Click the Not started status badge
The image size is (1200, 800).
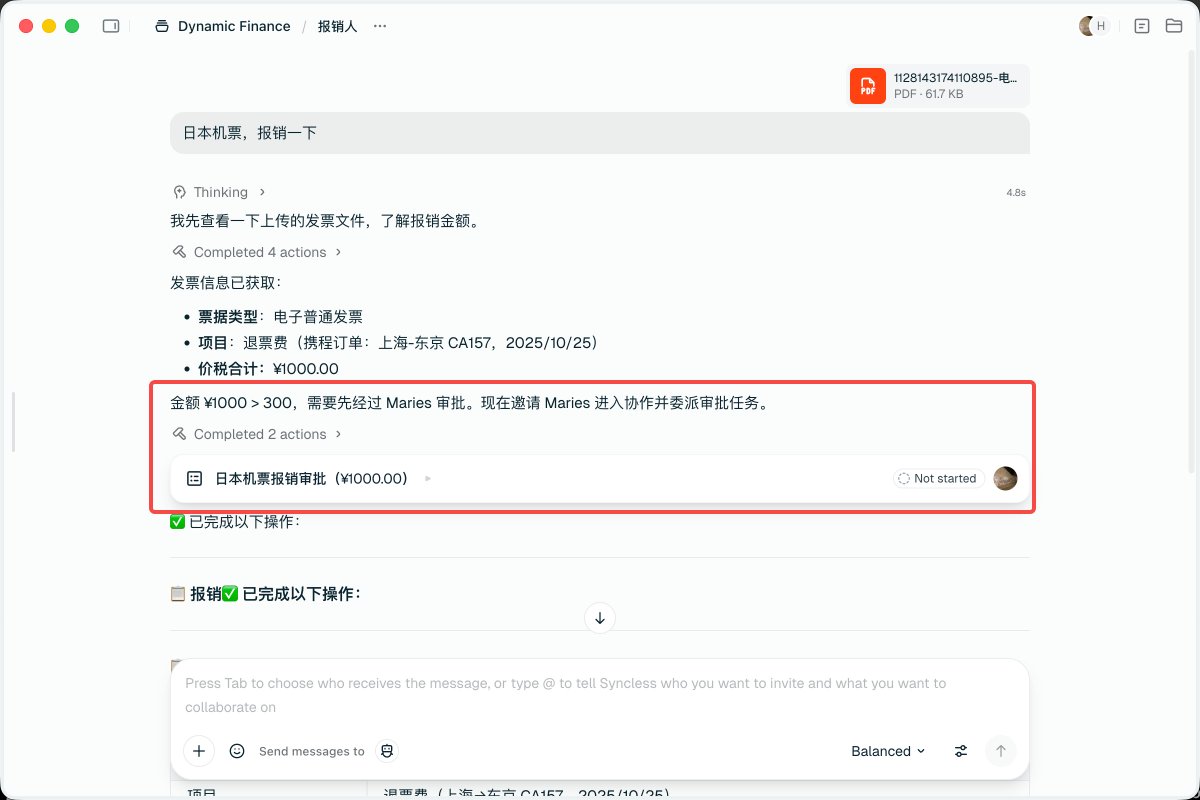[x=938, y=479]
